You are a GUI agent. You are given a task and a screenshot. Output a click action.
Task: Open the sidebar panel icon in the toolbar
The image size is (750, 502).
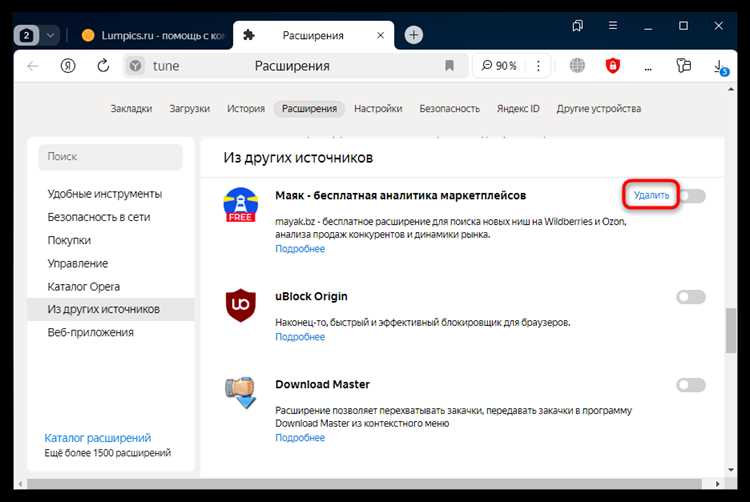coord(684,65)
